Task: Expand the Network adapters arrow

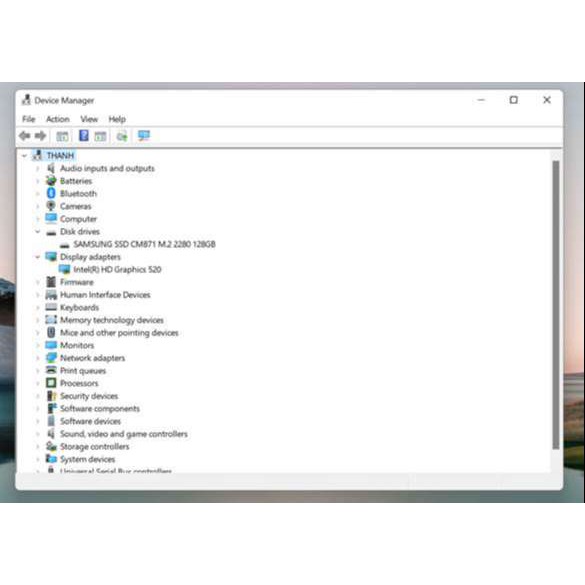Action: click(38, 358)
